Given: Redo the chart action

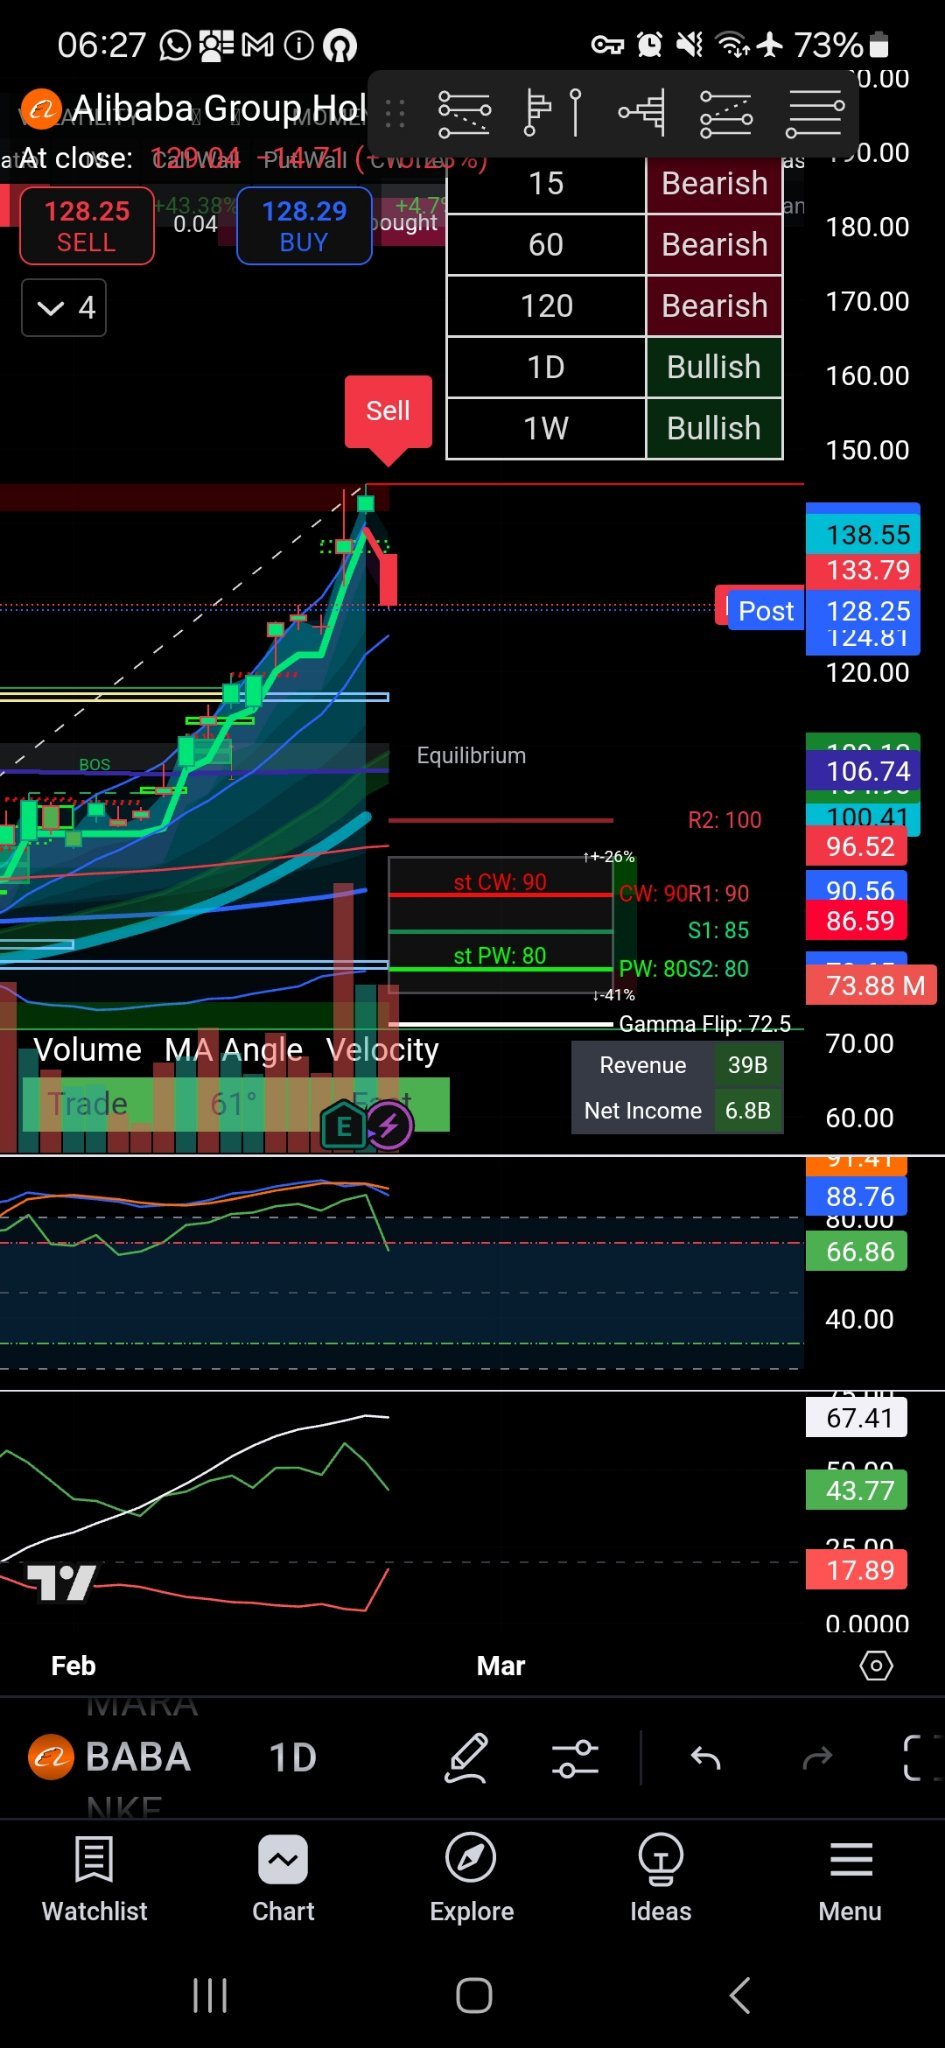Looking at the screenshot, I should [x=817, y=1758].
